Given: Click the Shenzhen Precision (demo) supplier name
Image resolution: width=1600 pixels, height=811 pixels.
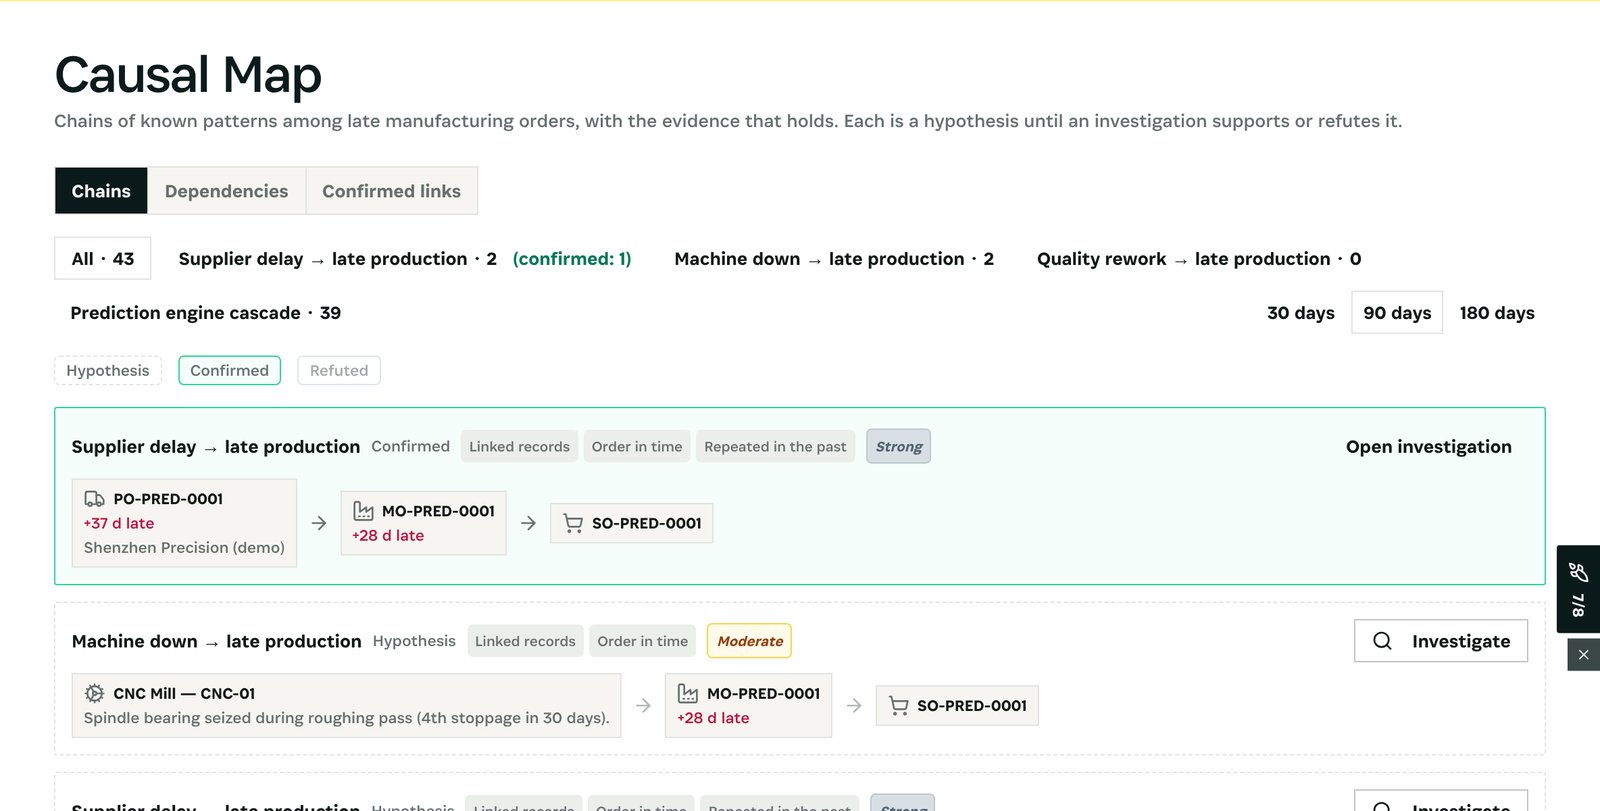Looking at the screenshot, I should point(184,548).
